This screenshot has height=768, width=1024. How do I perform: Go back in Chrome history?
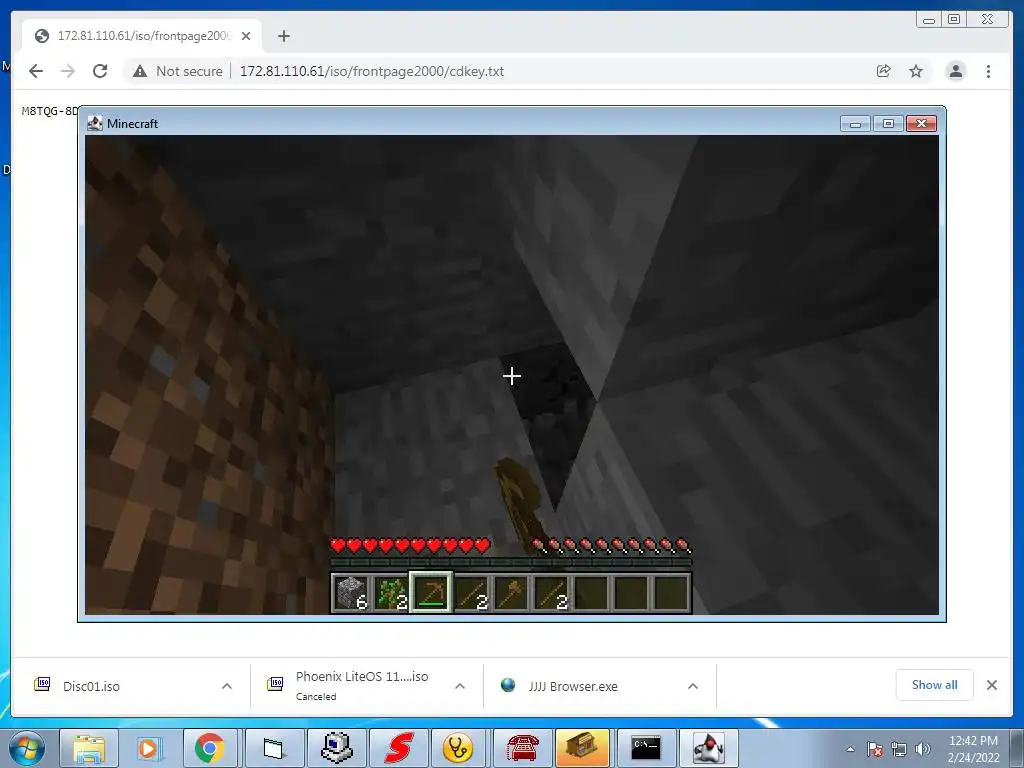tap(36, 71)
